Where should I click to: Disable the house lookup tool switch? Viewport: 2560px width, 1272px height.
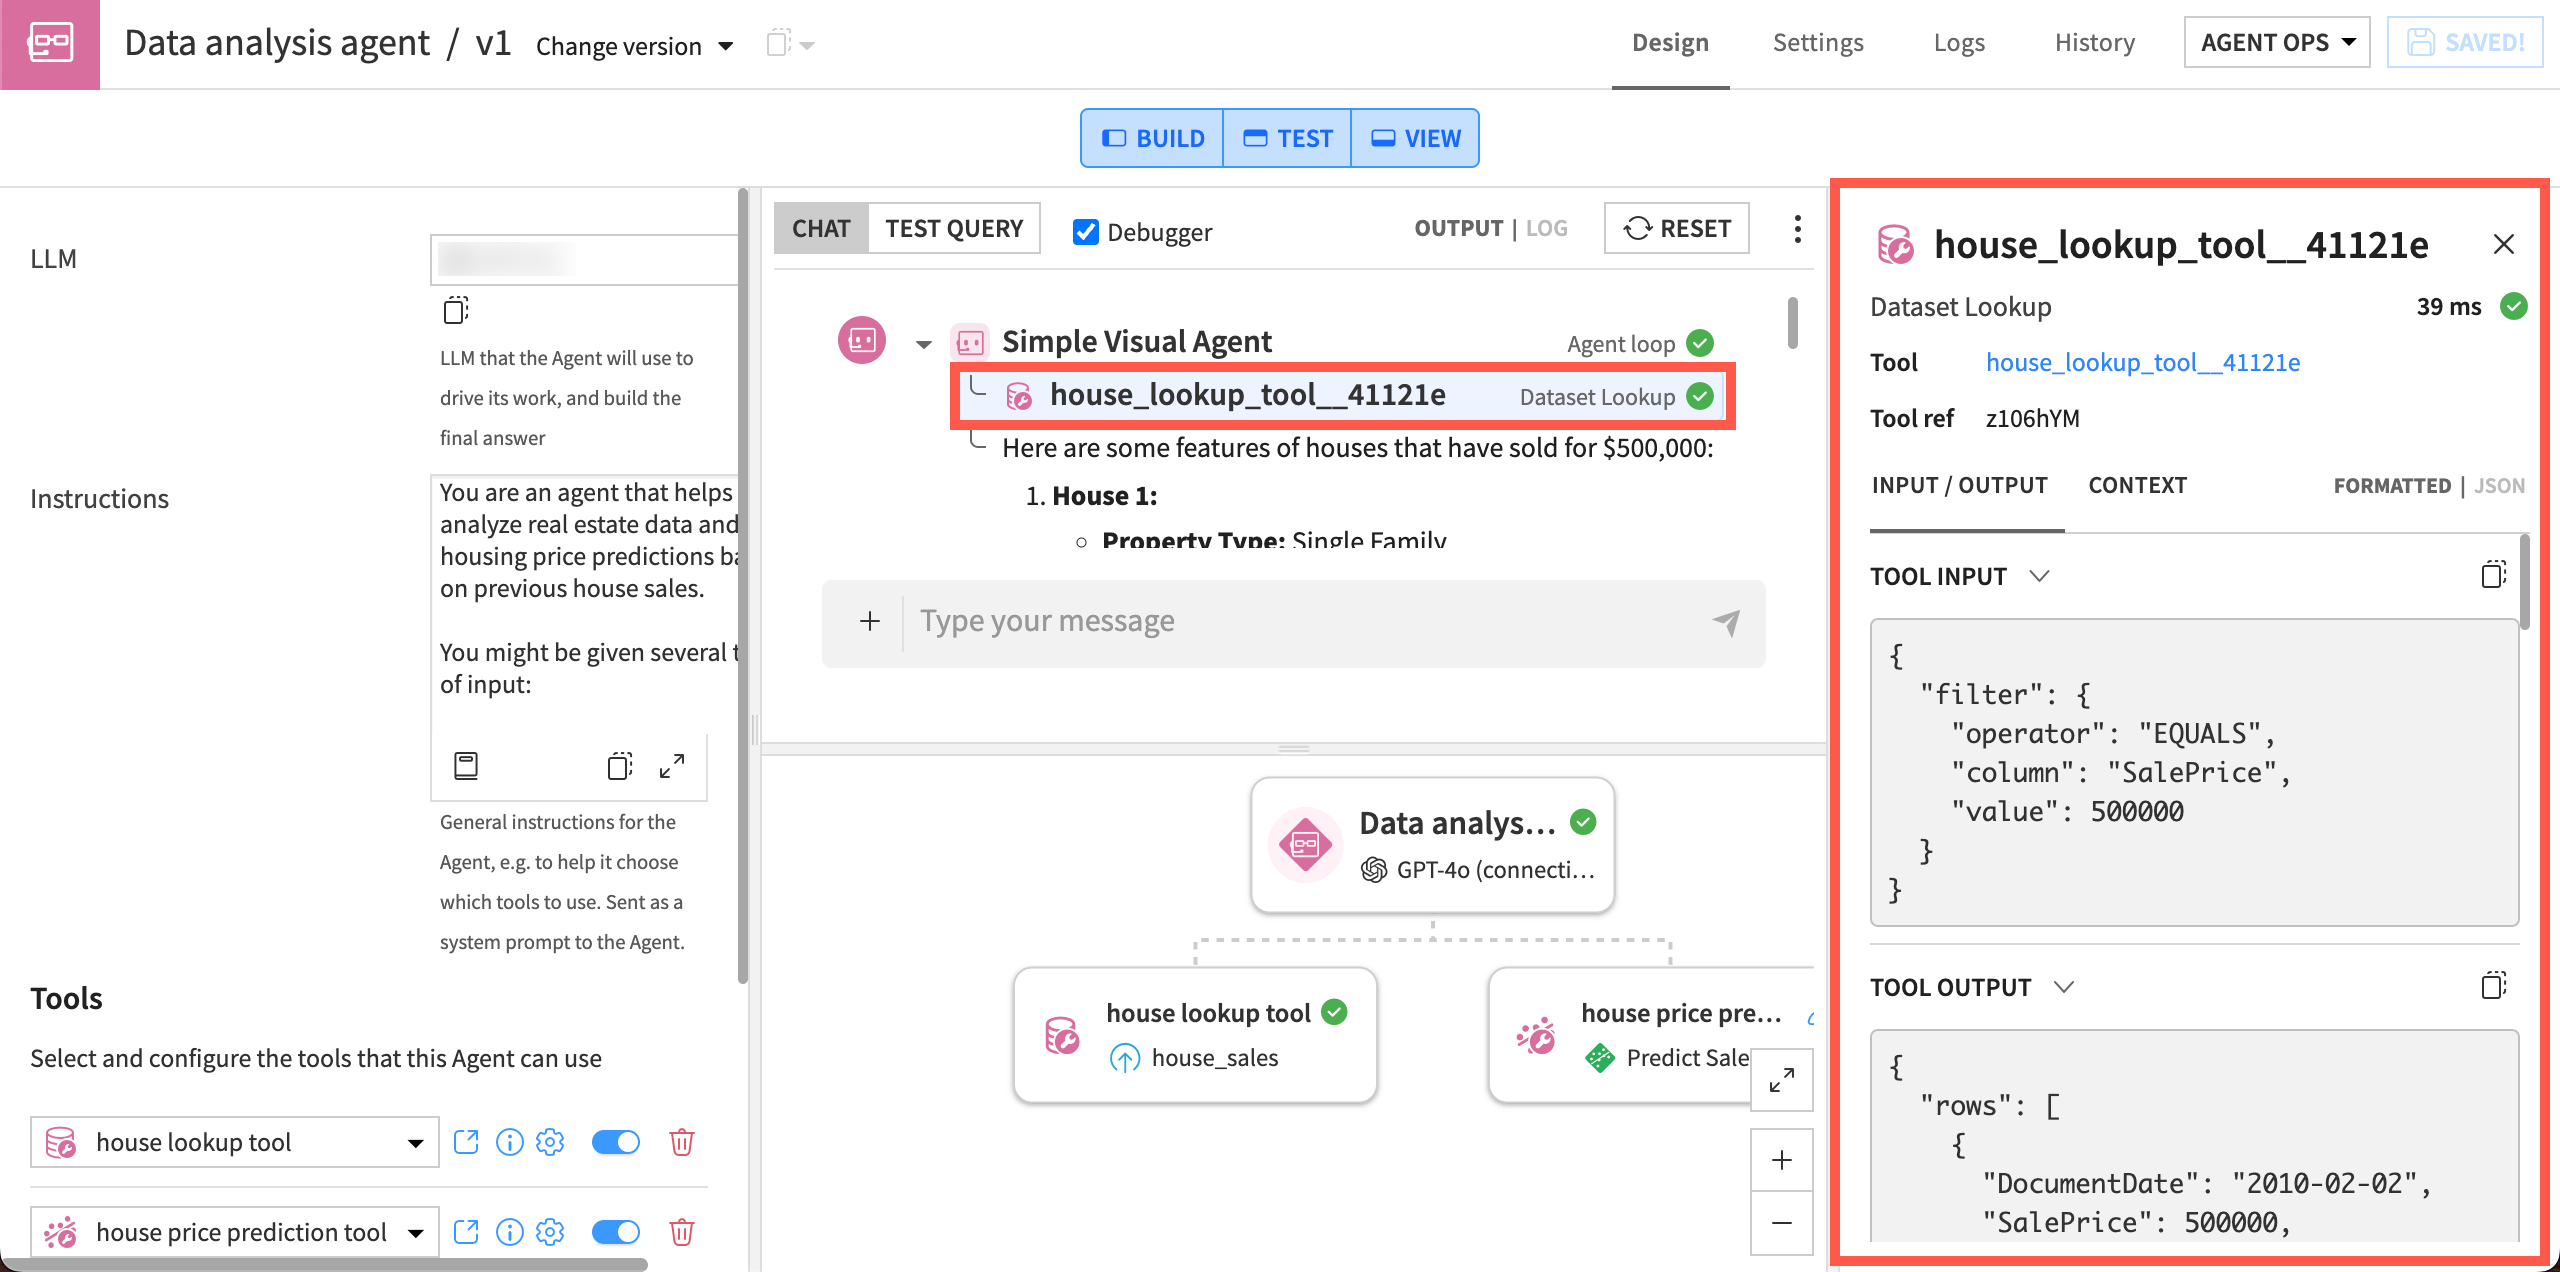[x=616, y=1142]
